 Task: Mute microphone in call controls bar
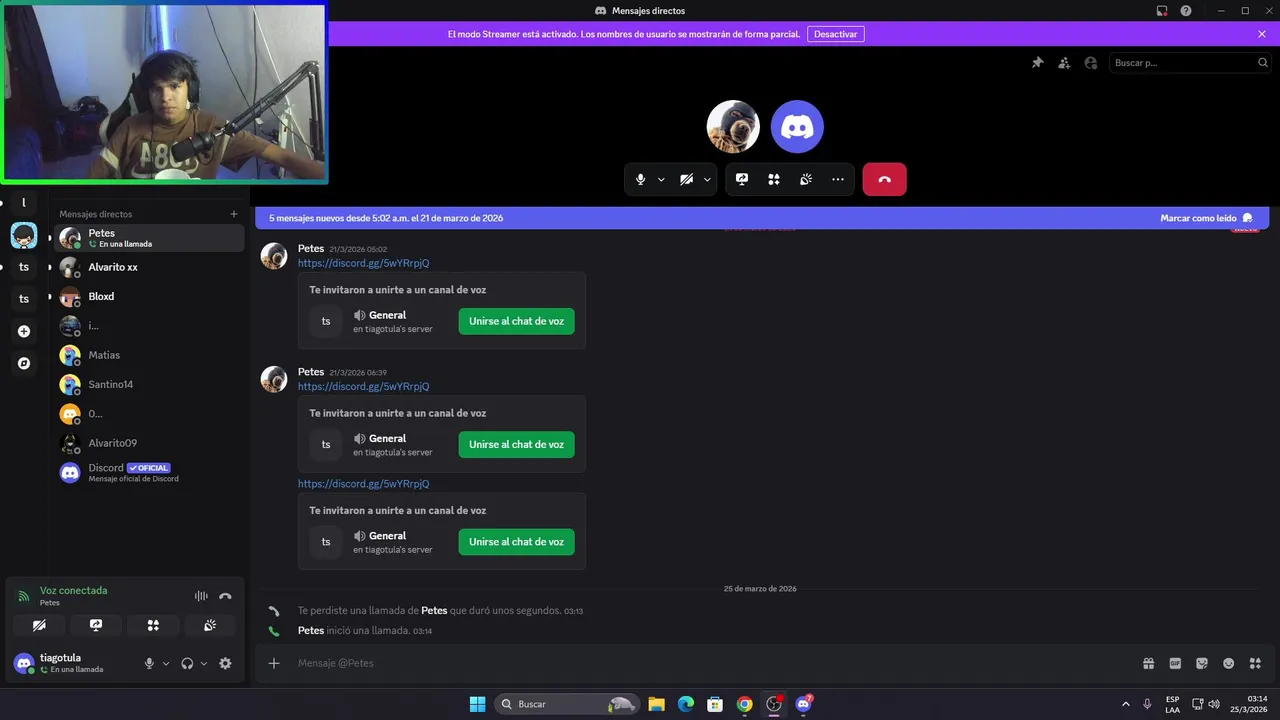click(641, 179)
